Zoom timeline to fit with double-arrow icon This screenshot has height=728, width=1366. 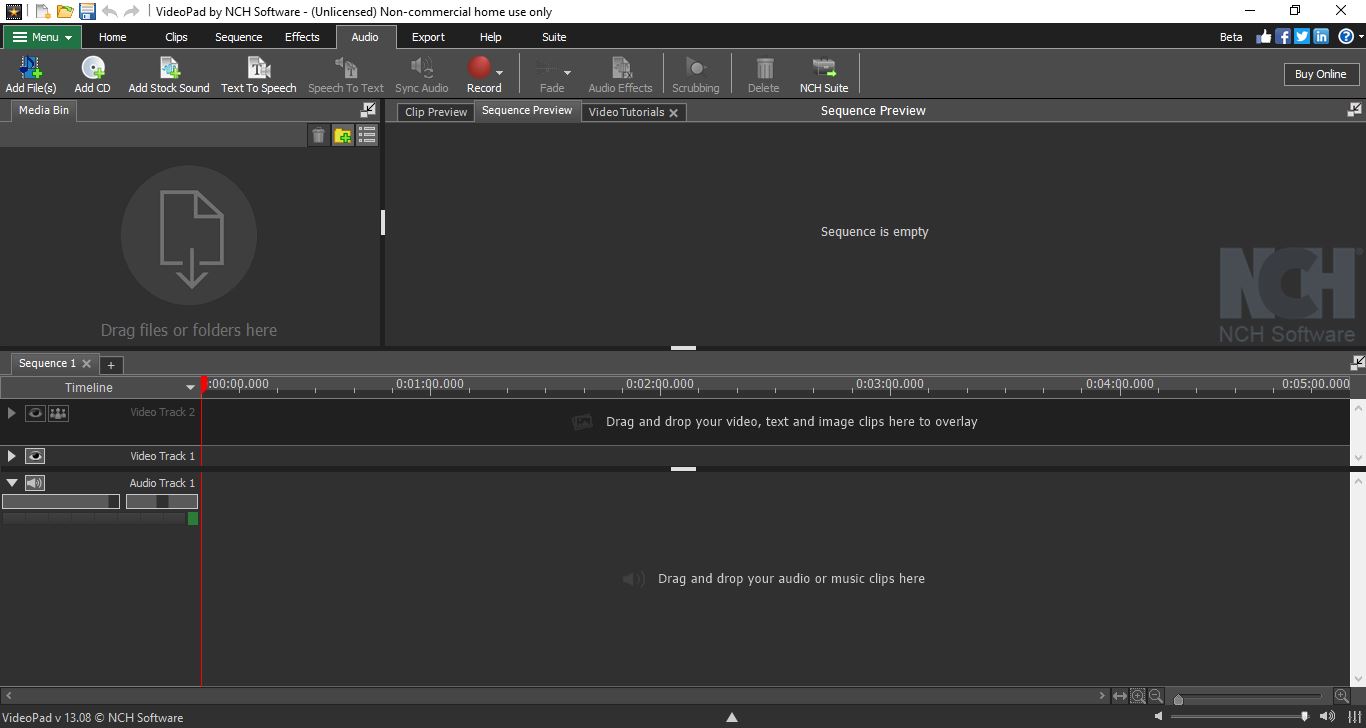tap(1120, 696)
